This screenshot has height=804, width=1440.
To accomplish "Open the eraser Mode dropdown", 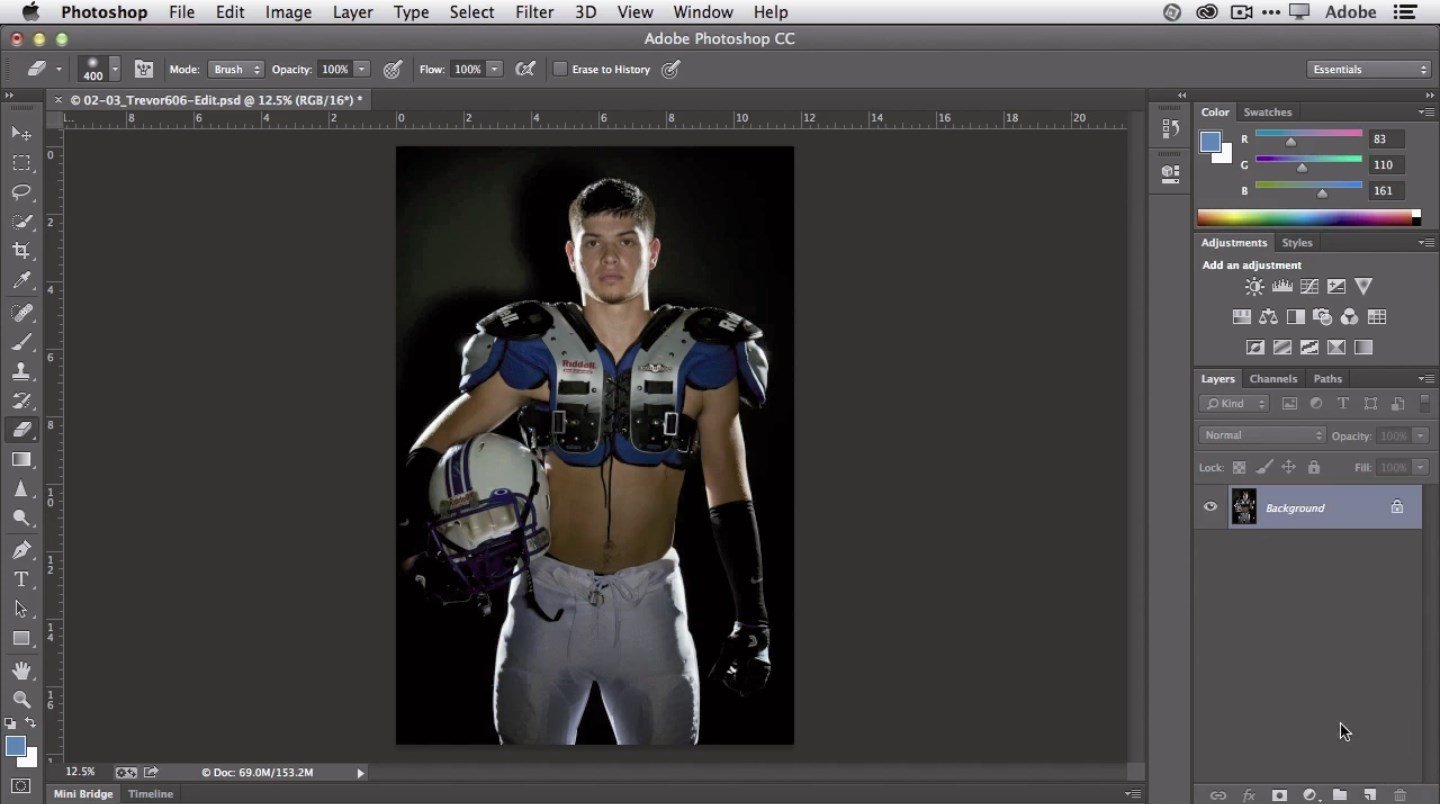I will 235,69.
